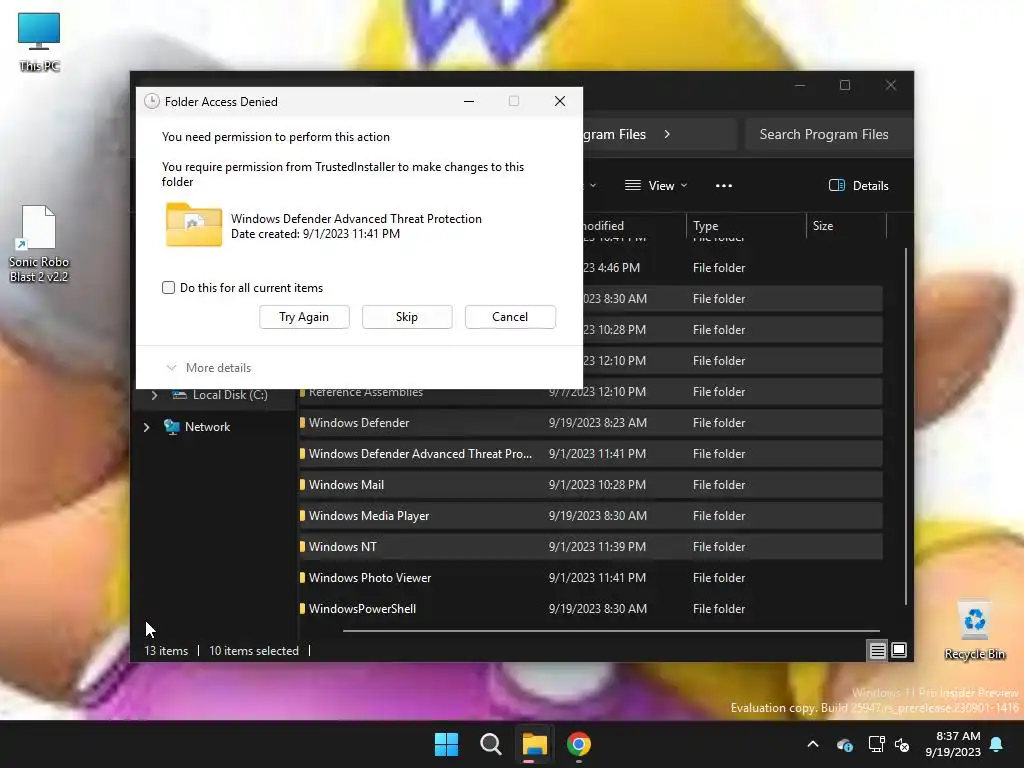The image size is (1024, 768).
Task: Minimize the Folder Access Denied dialog
Action: (469, 101)
